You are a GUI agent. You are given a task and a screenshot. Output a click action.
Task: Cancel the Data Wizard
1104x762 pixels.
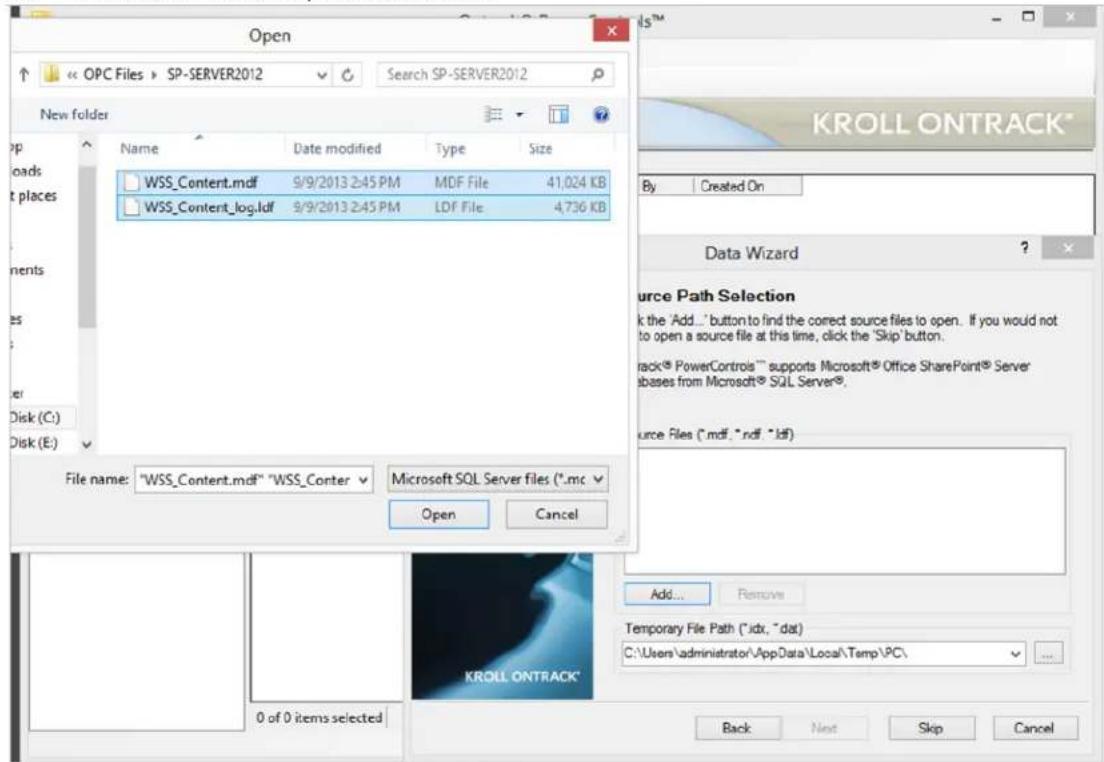[1034, 728]
